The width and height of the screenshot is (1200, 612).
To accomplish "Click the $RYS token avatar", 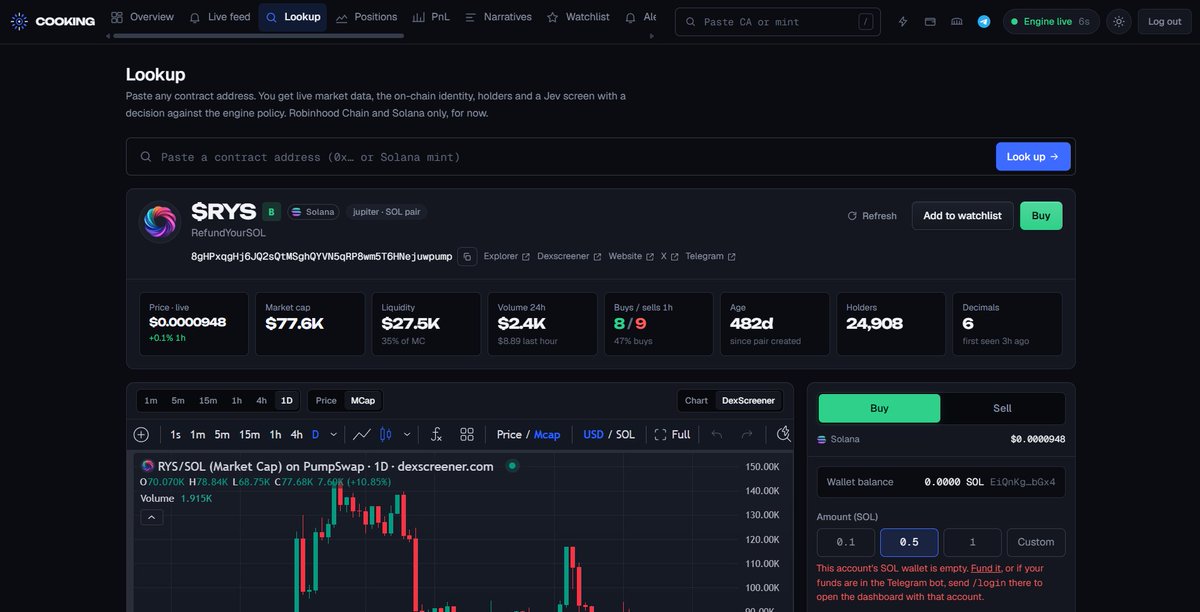I will point(159,221).
